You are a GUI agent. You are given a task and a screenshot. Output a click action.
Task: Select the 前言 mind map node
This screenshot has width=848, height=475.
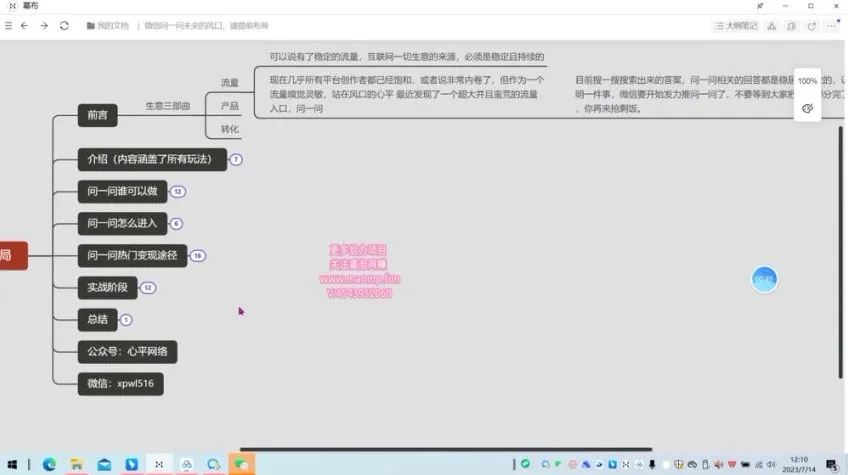tap(97, 116)
